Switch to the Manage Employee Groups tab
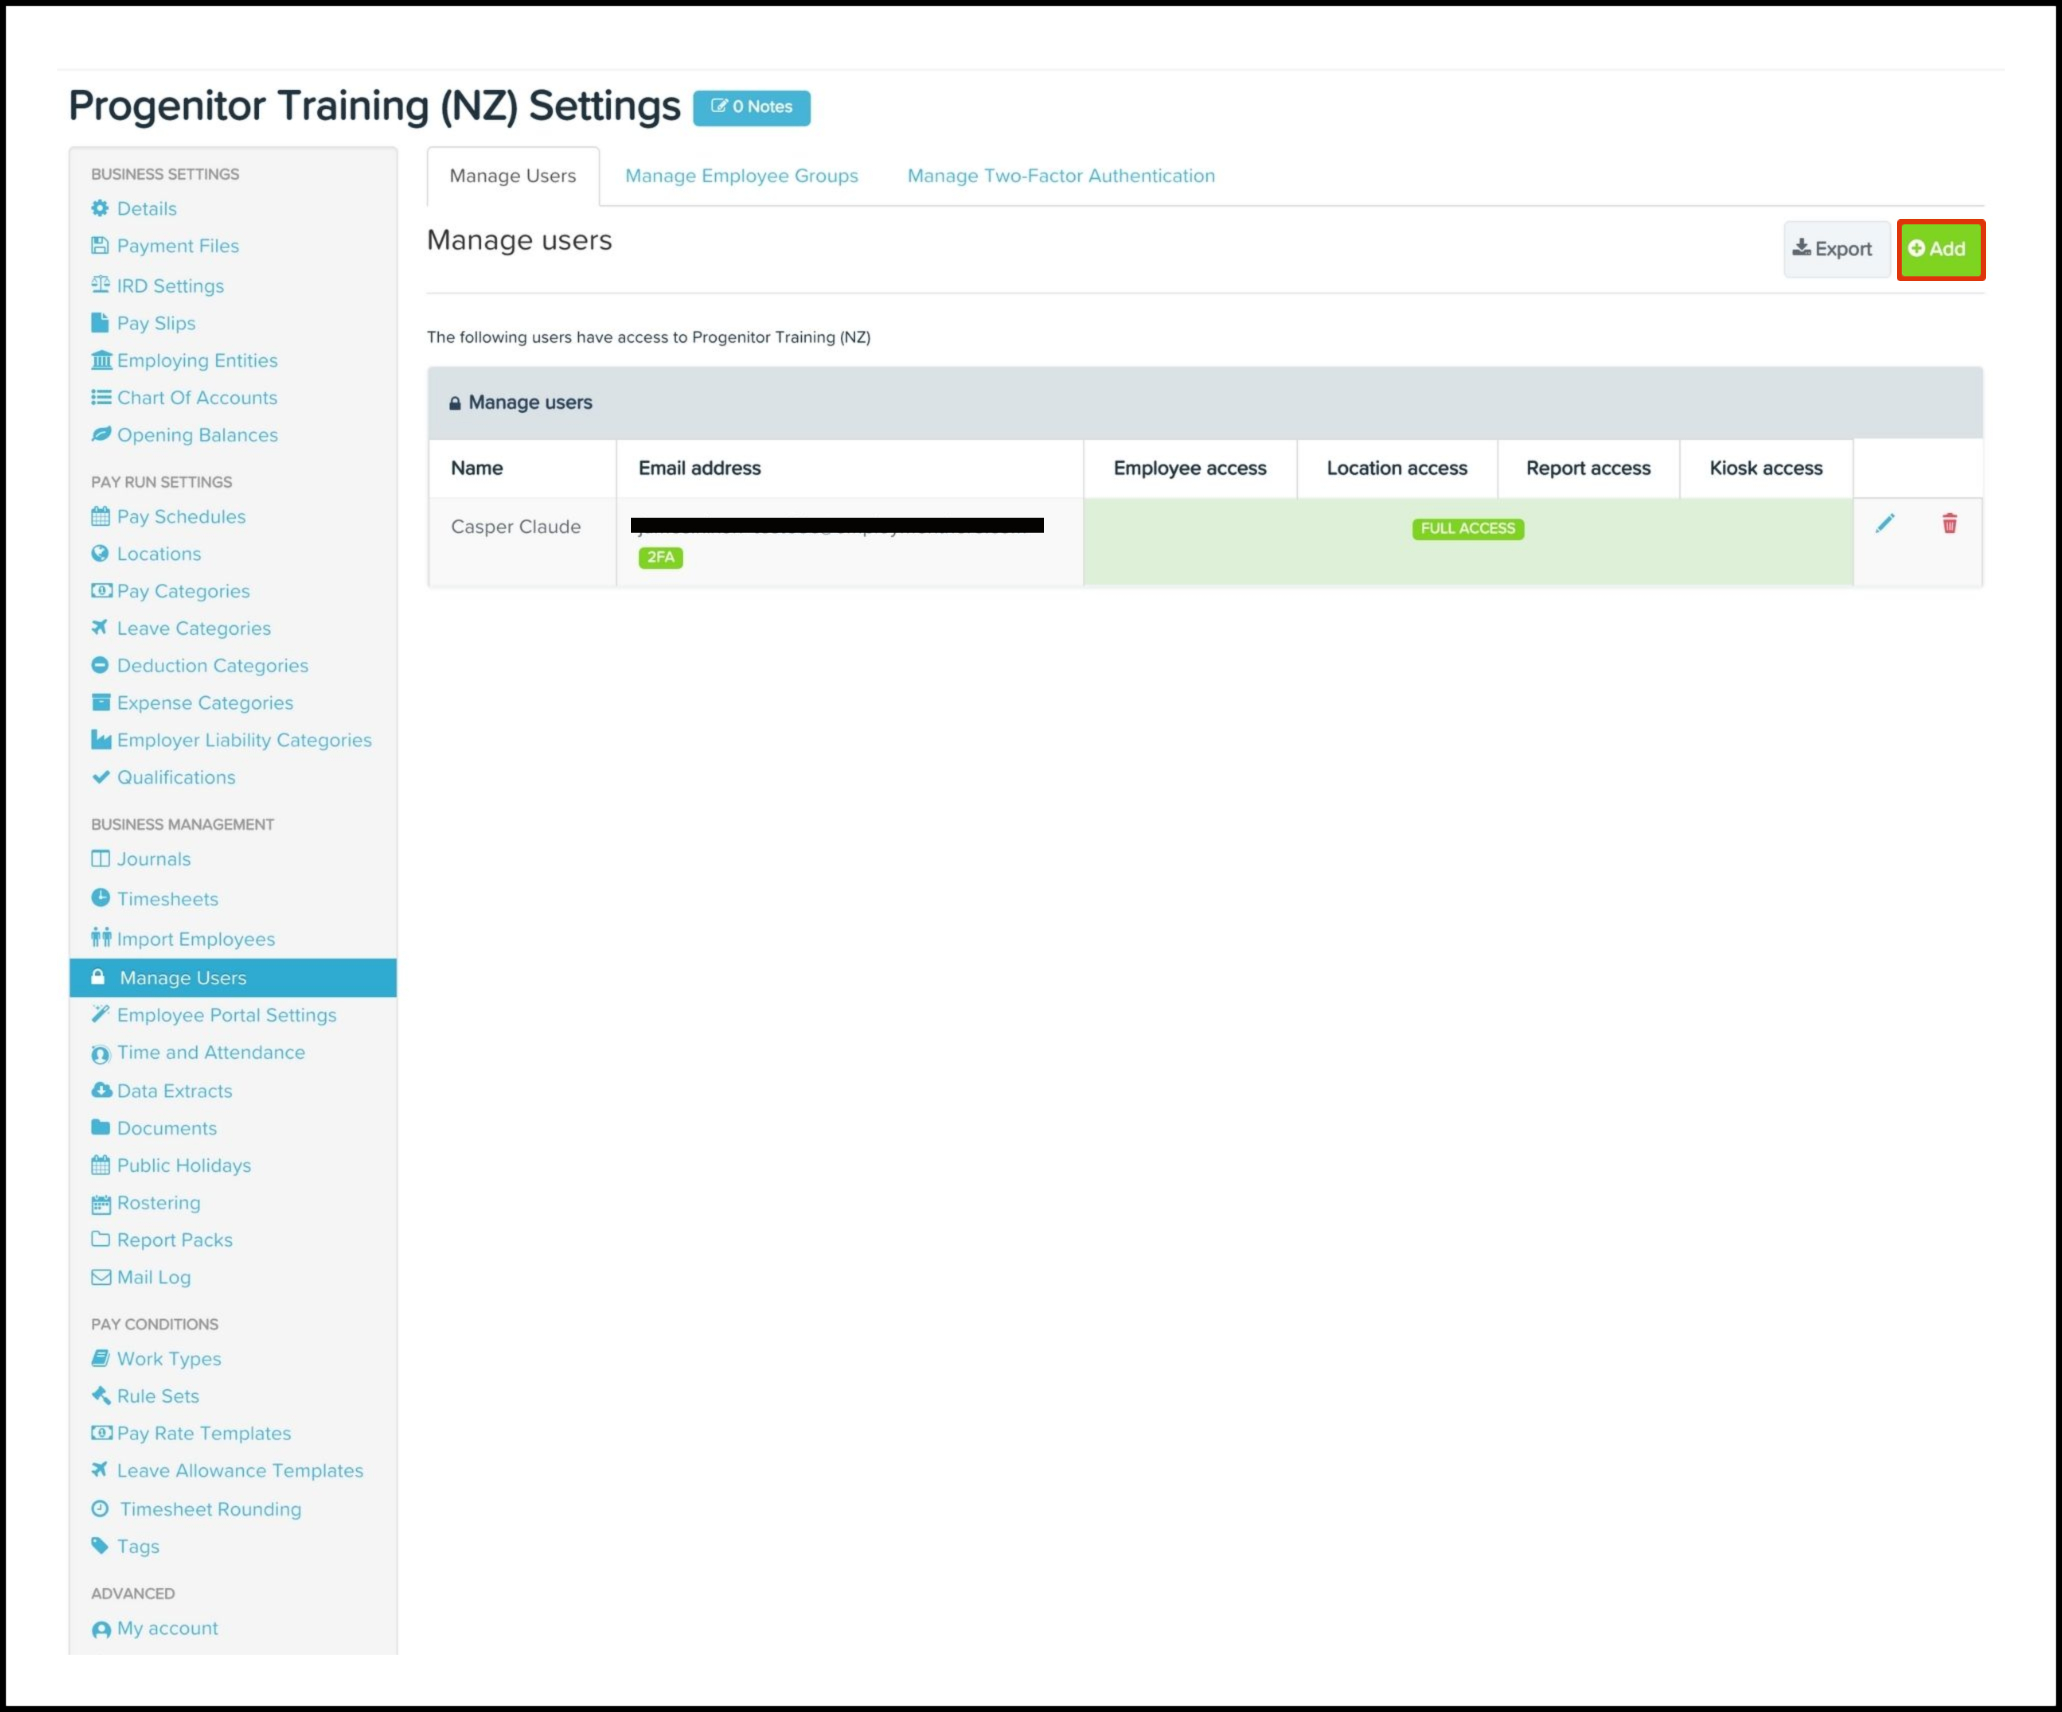Image resolution: width=2062 pixels, height=1712 pixels. coord(741,176)
